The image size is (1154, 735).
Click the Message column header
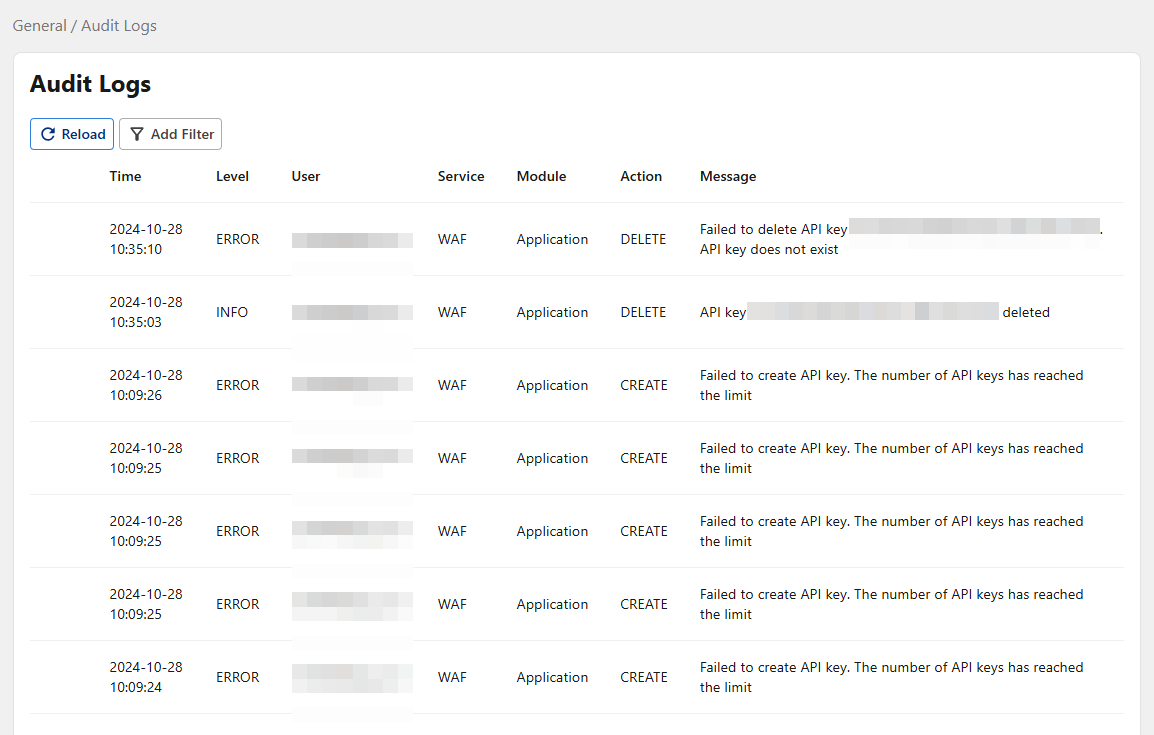[x=728, y=176]
